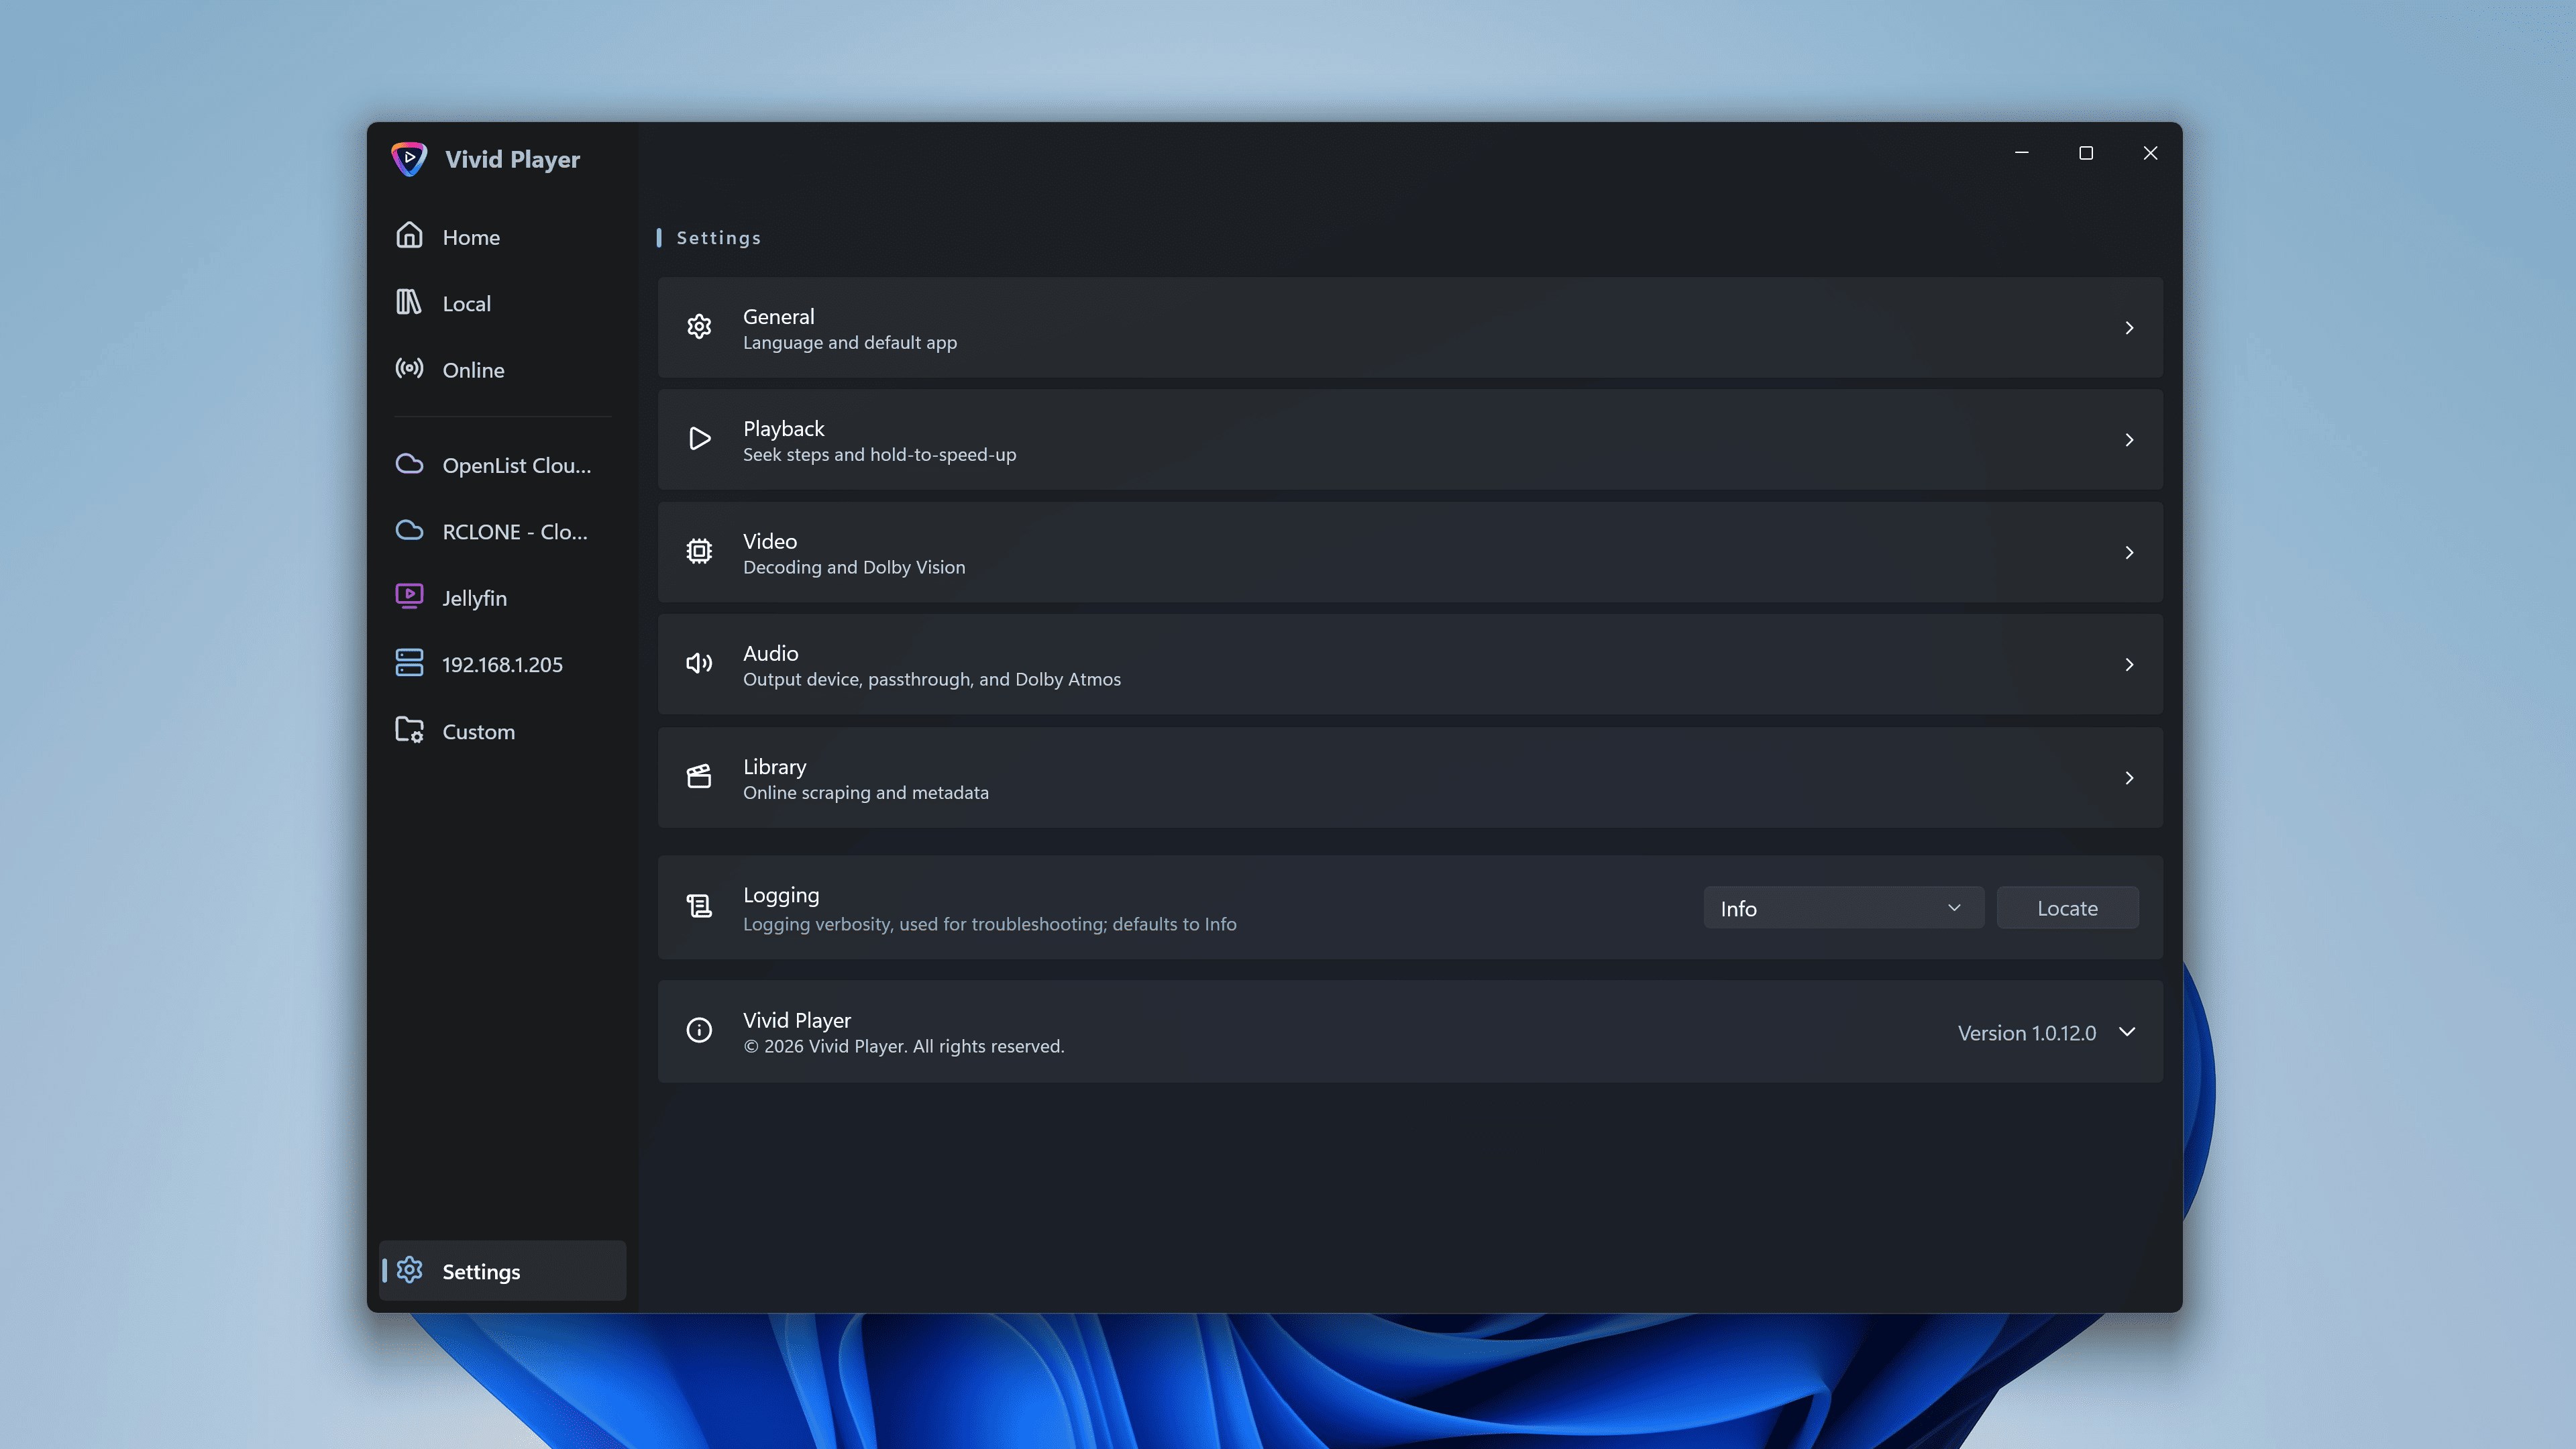Image resolution: width=2576 pixels, height=1449 pixels.
Task: Click the Home house icon
Action: pos(409,235)
